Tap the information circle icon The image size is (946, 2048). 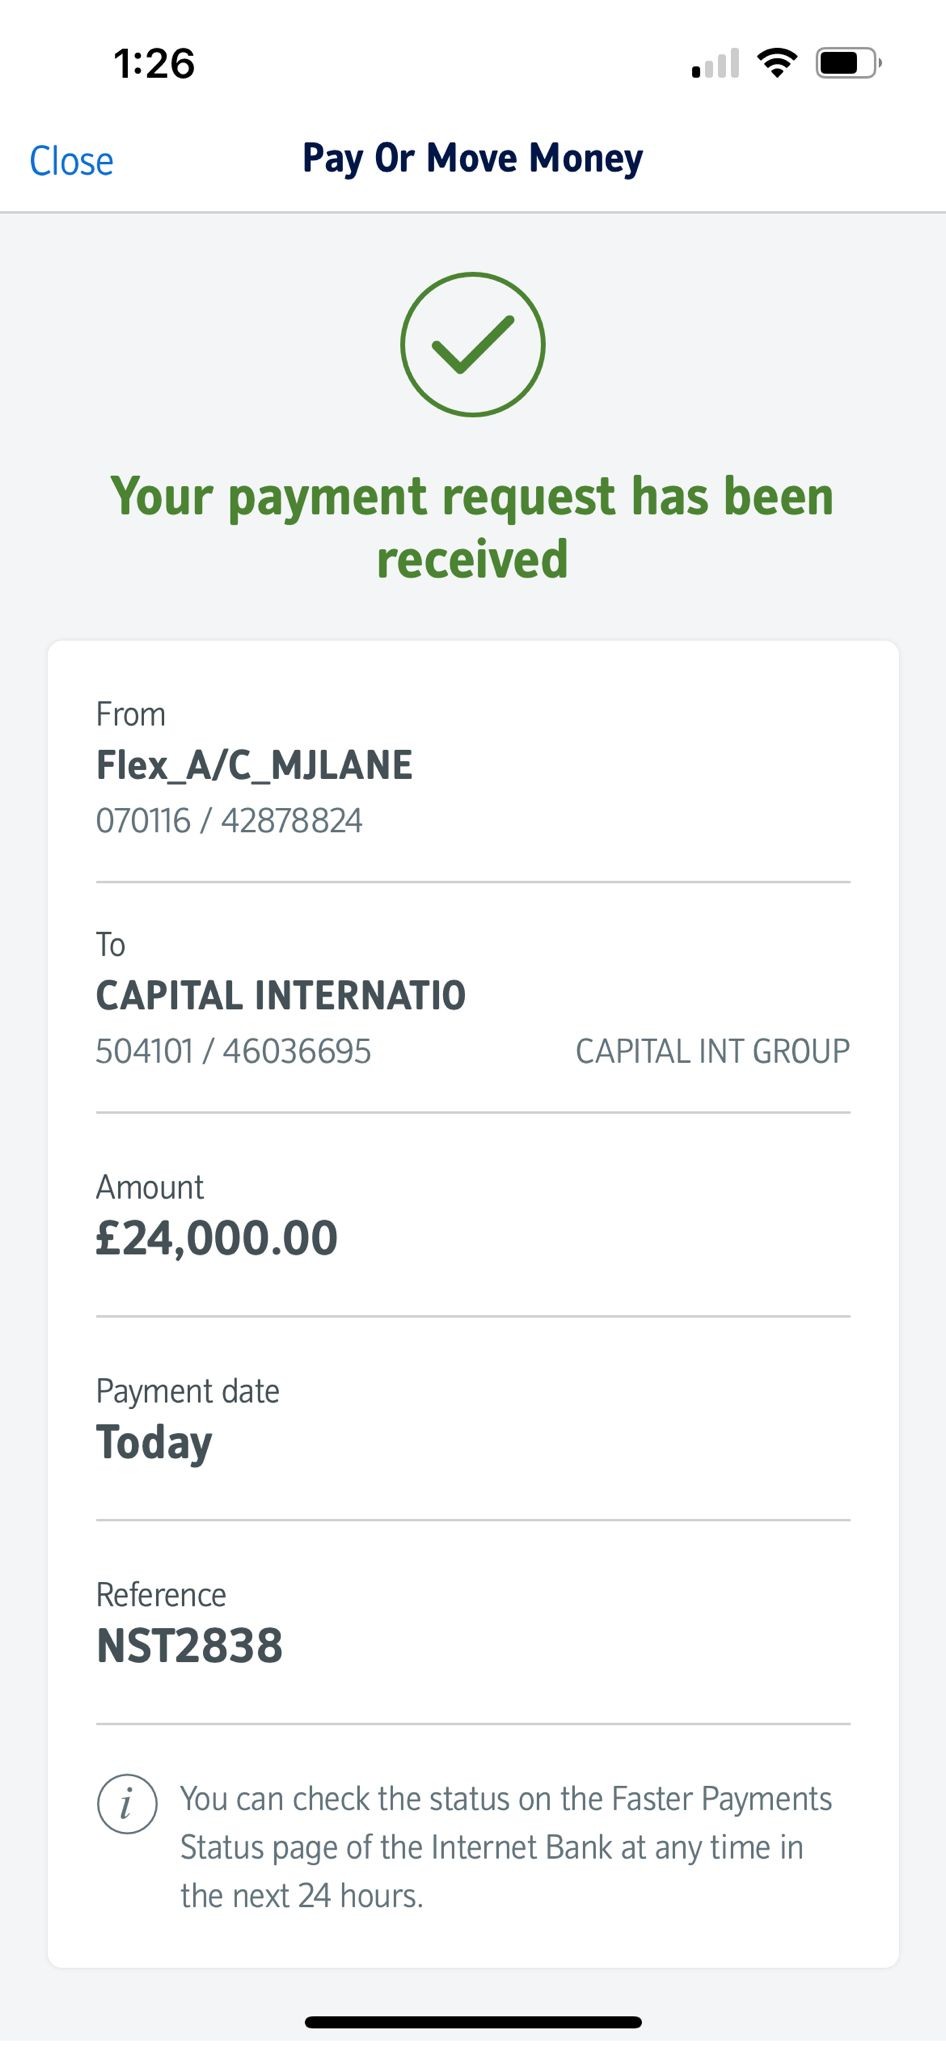click(x=127, y=1804)
